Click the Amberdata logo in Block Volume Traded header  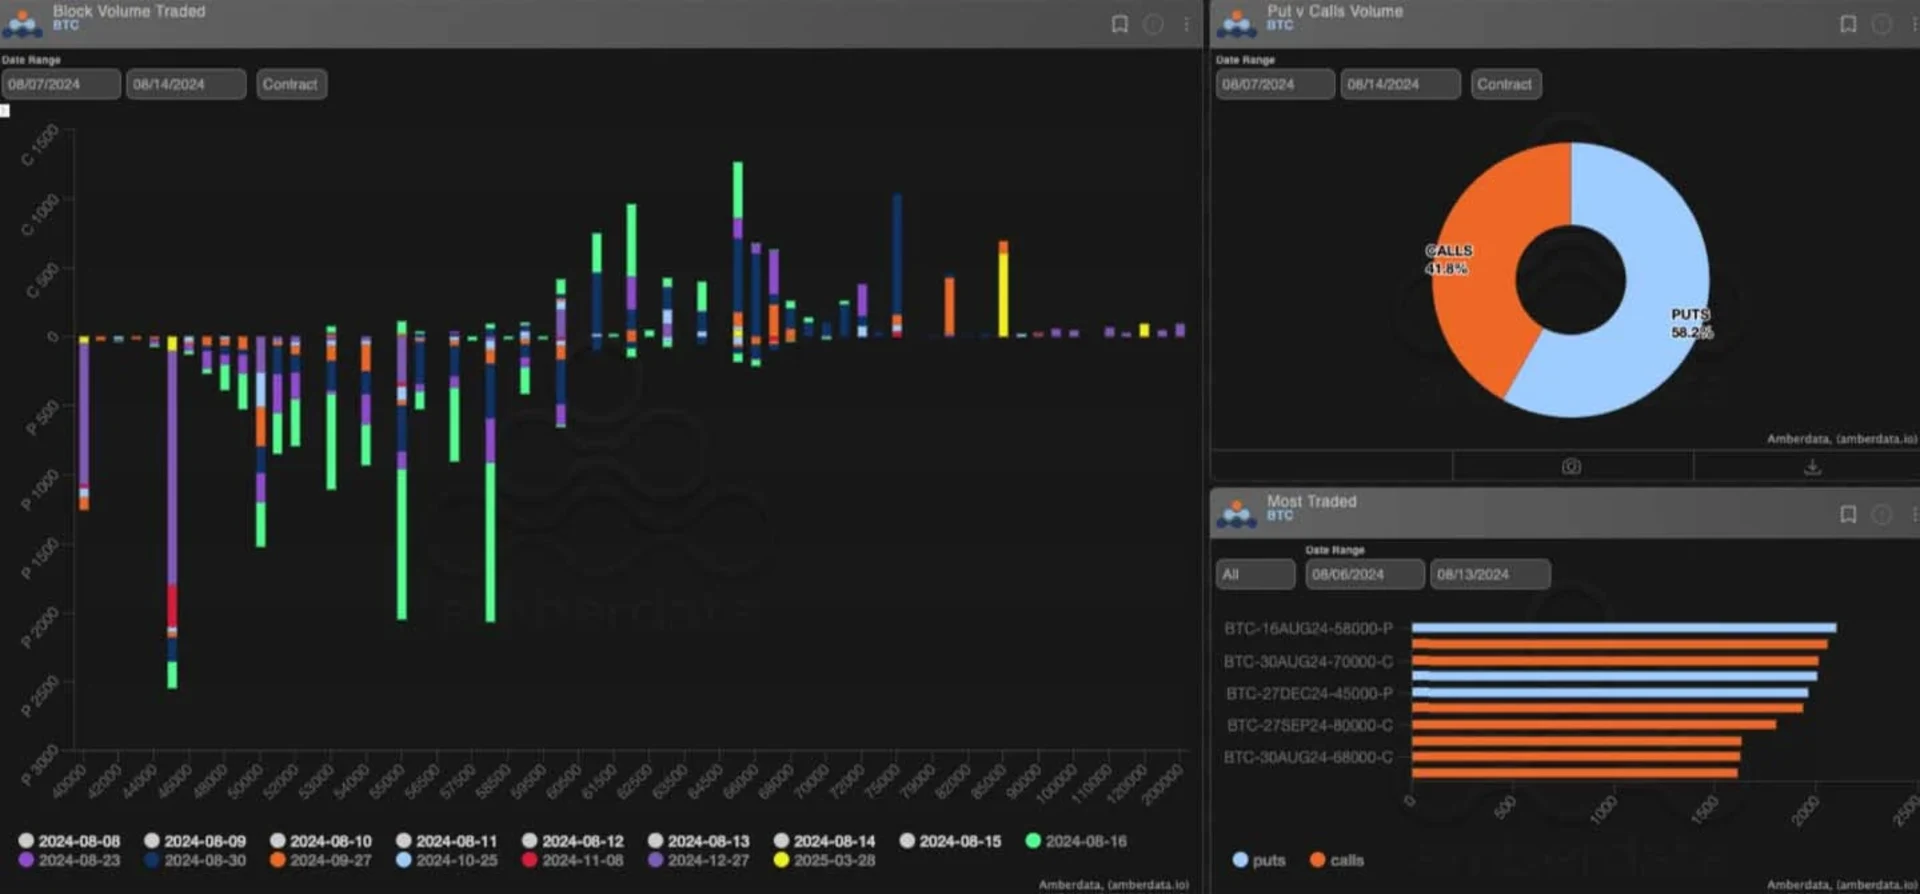click(22, 22)
